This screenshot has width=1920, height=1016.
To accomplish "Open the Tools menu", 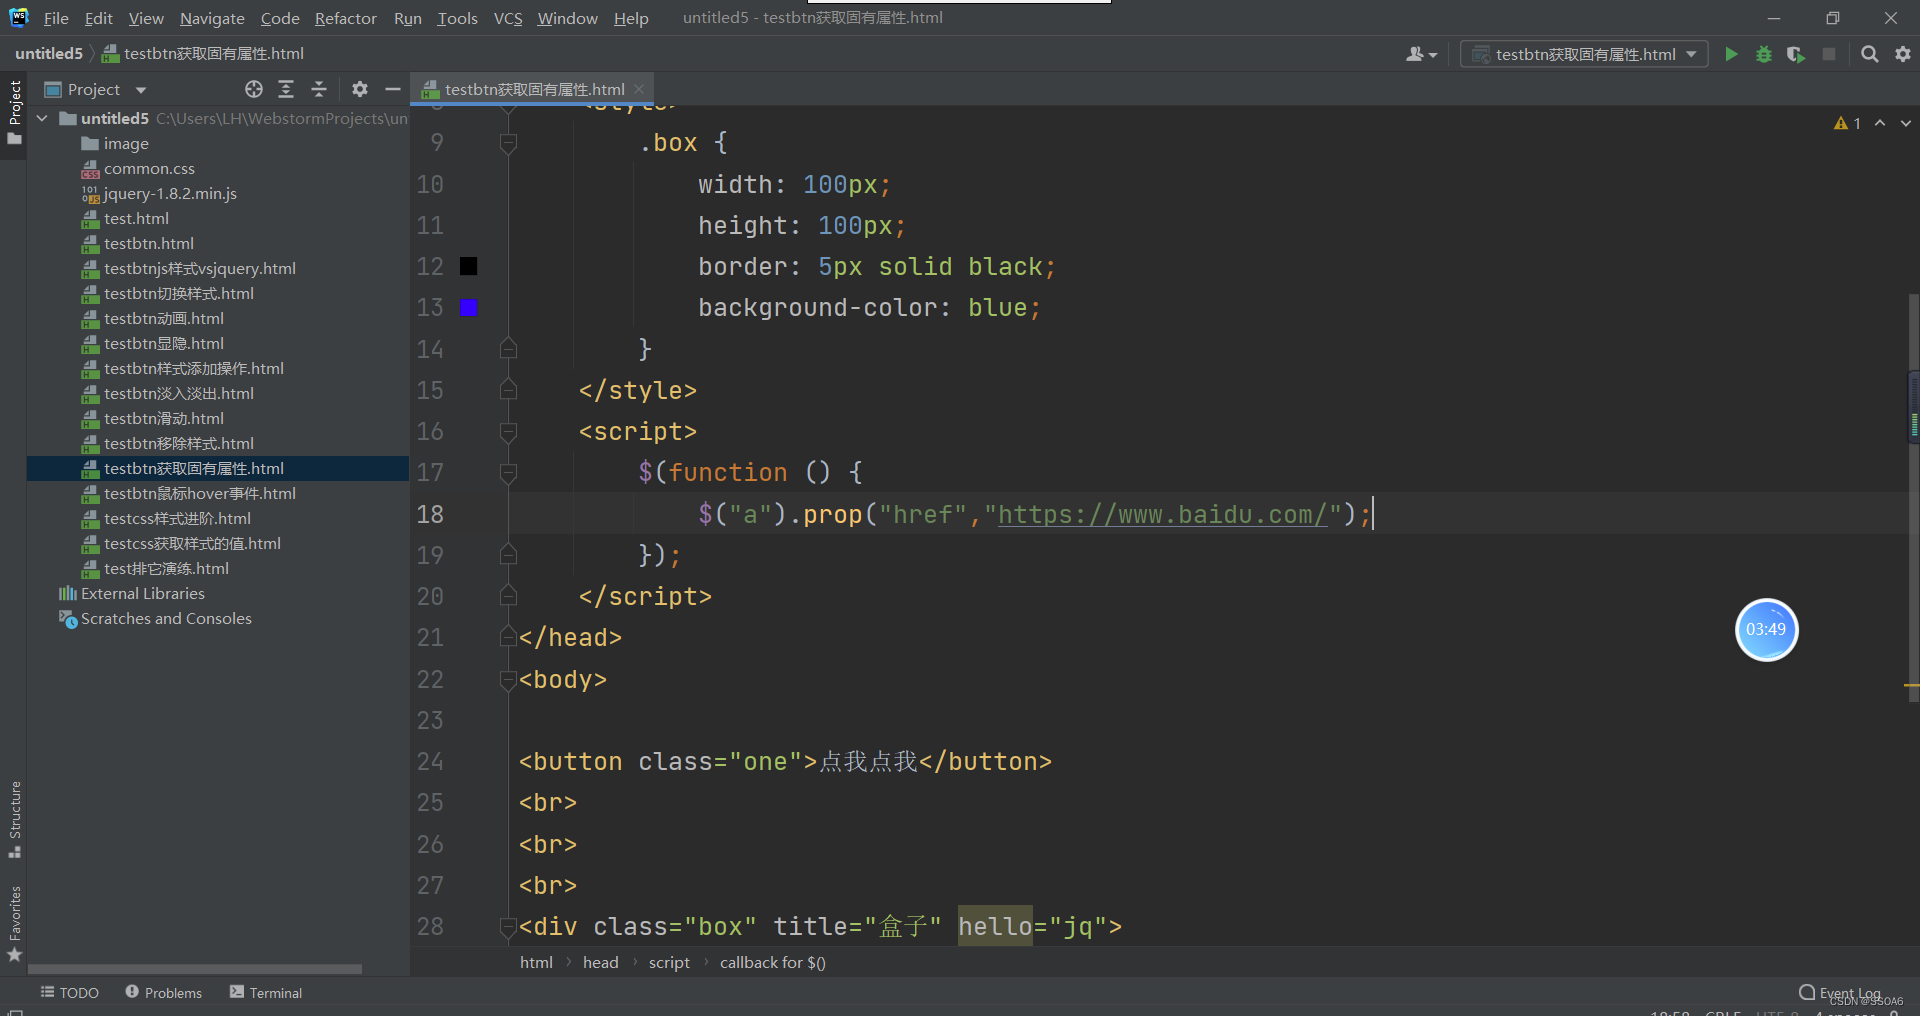I will [x=457, y=18].
